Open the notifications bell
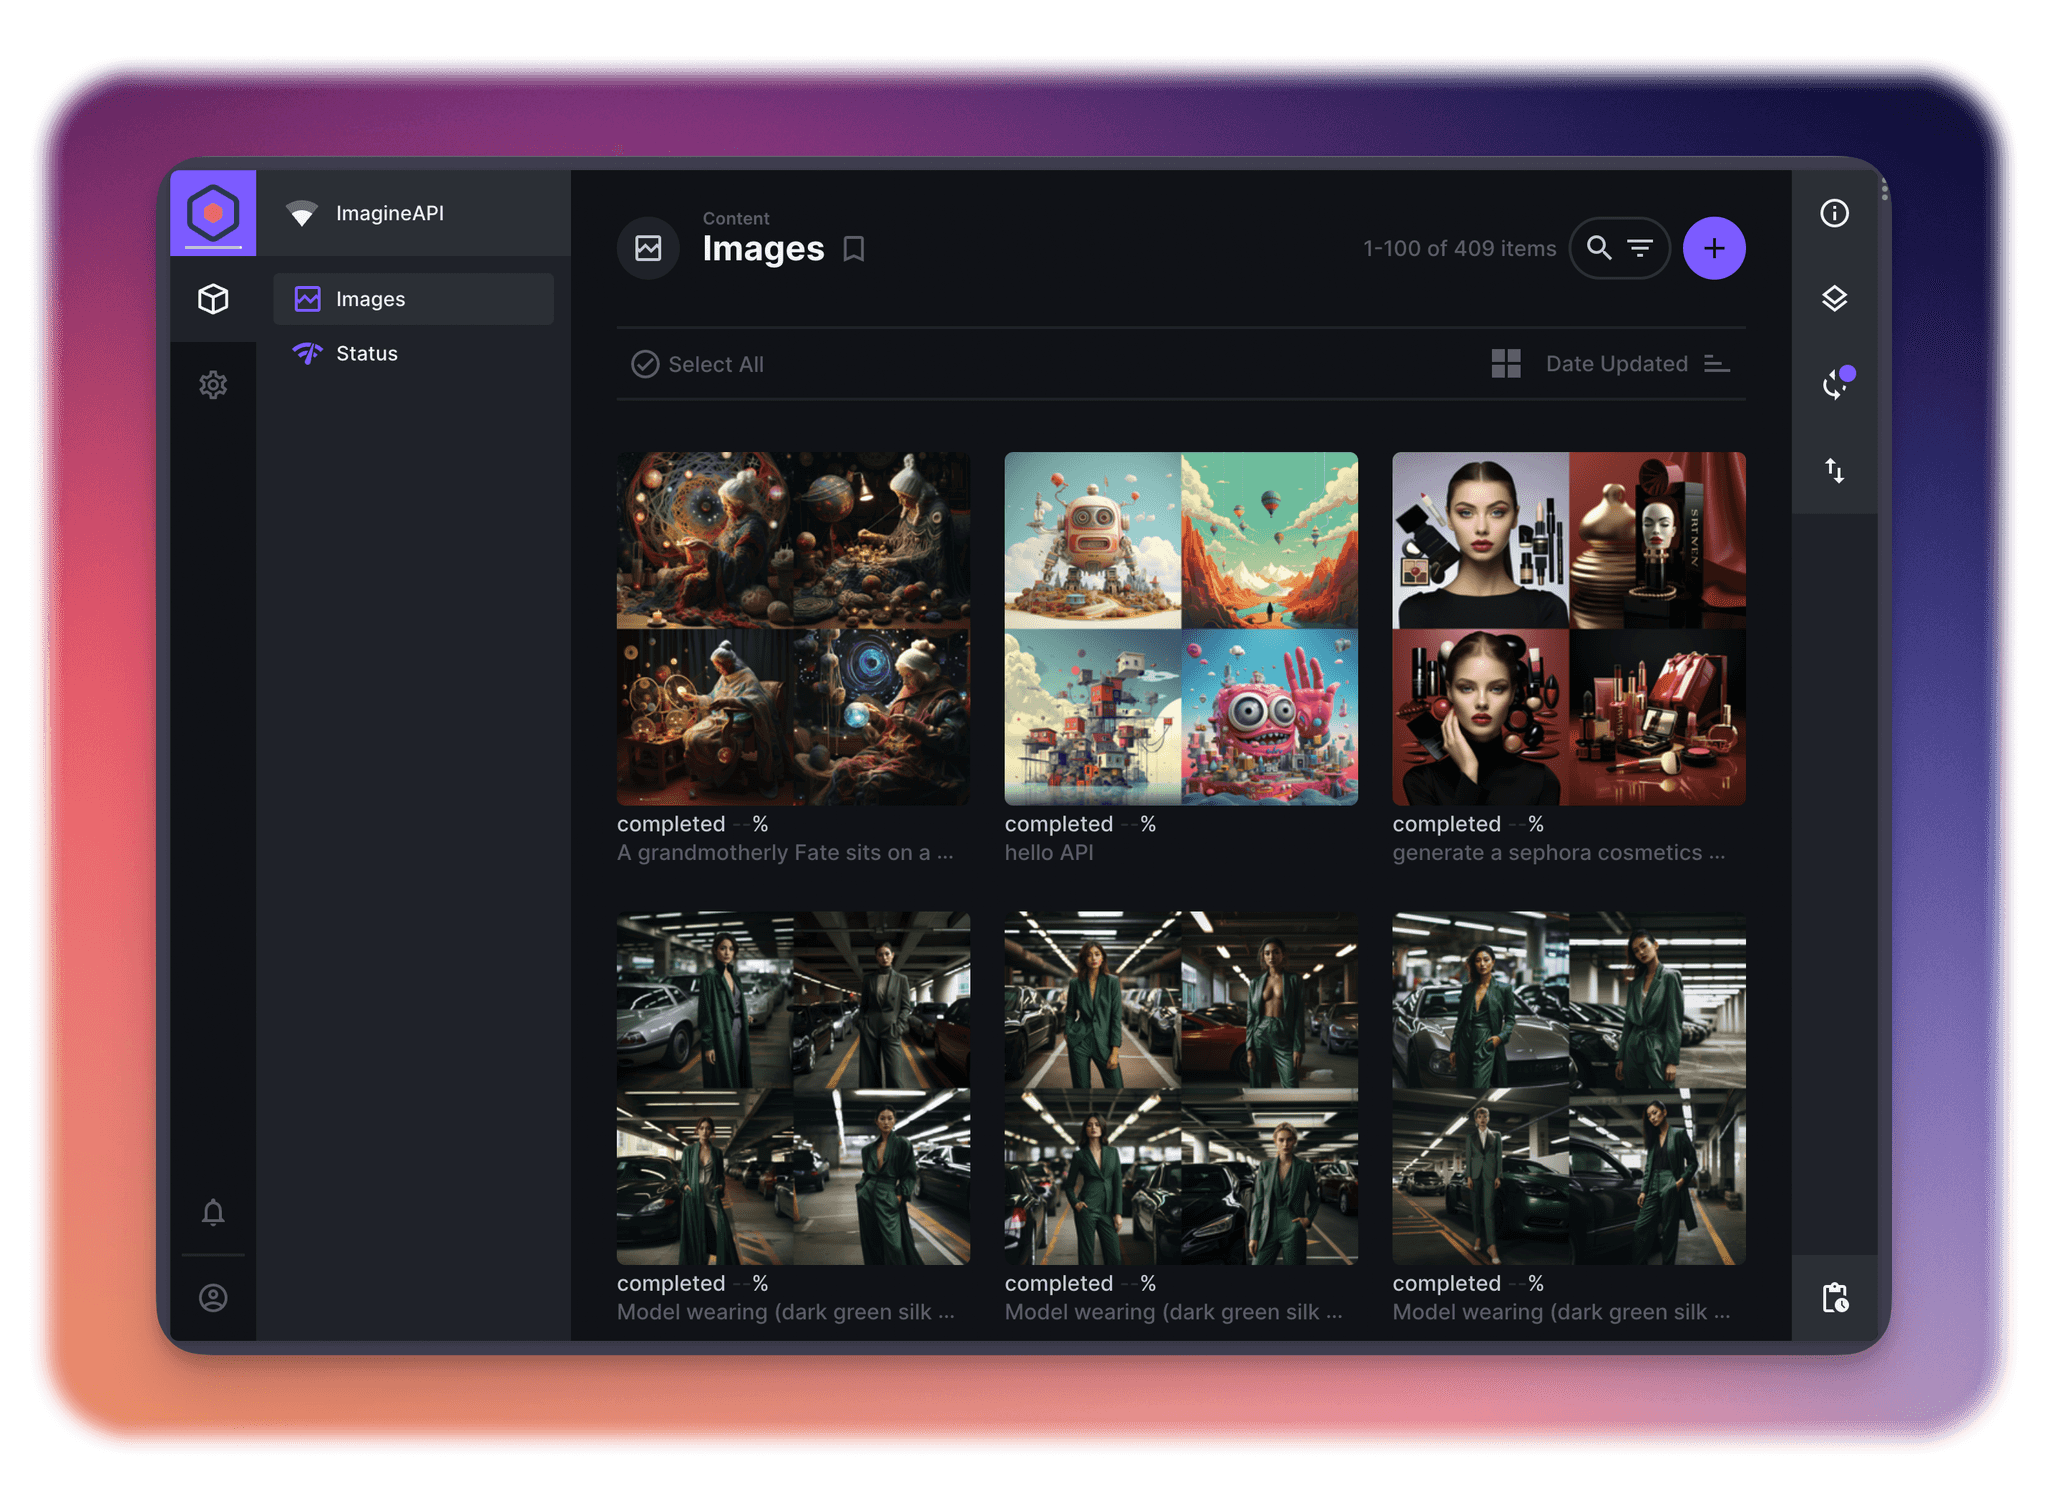The image size is (2048, 1511). 213,1212
